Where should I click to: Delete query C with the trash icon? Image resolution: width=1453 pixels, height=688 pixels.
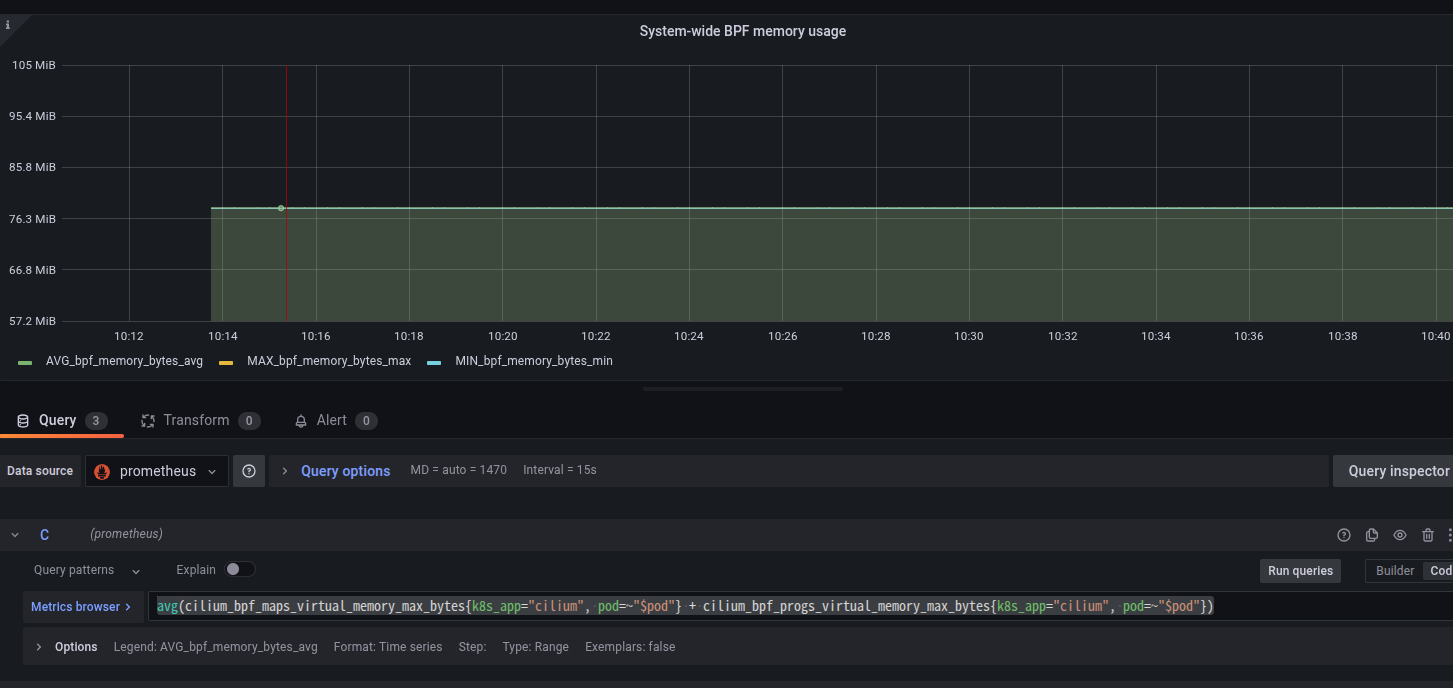point(1428,535)
